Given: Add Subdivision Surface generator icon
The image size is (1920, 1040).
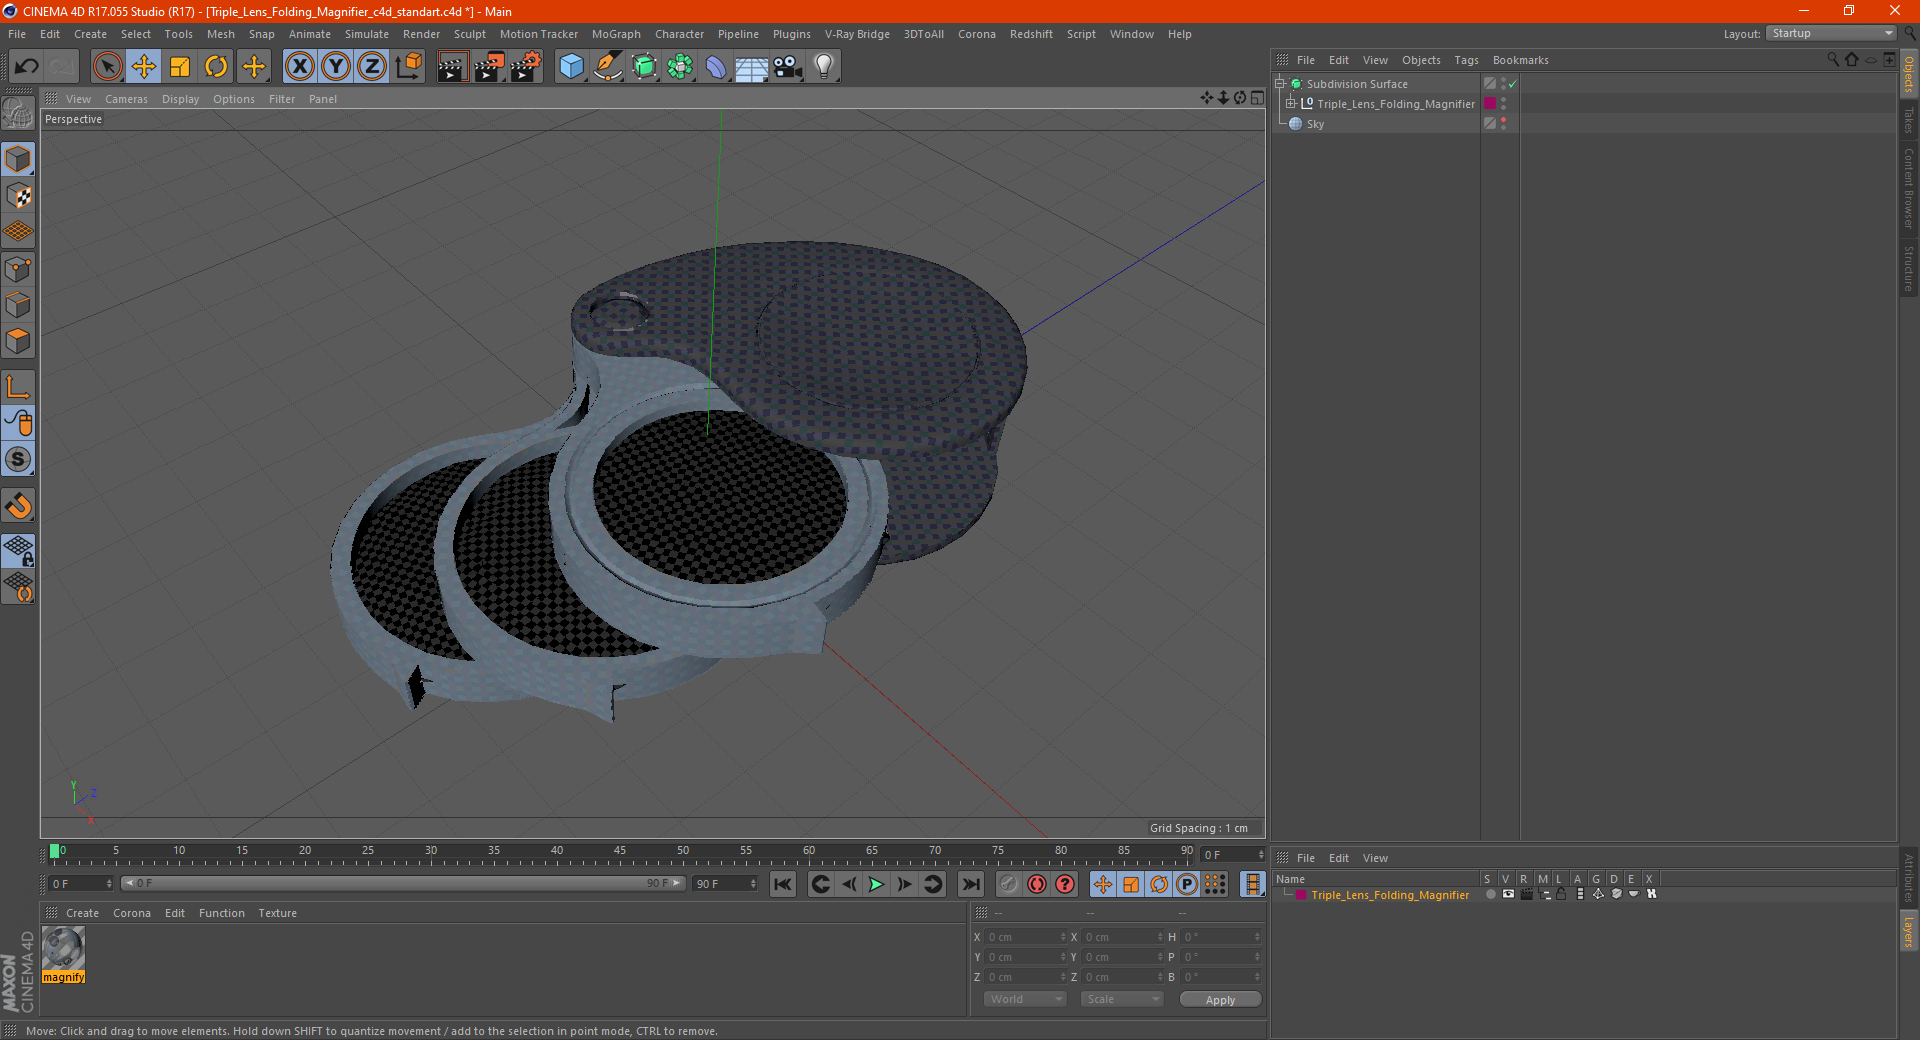Looking at the screenshot, I should pos(644,67).
